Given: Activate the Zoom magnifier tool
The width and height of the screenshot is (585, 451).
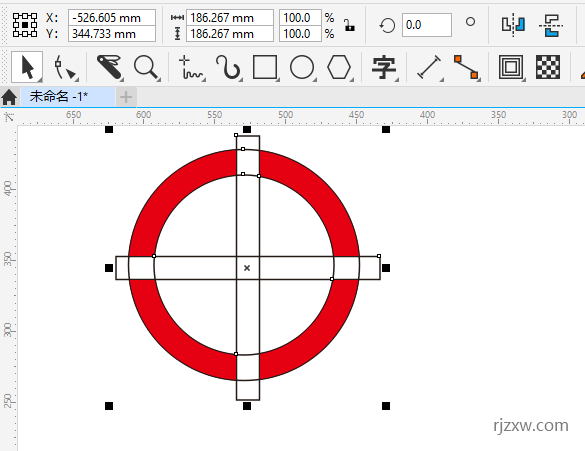Looking at the screenshot, I should pos(146,67).
